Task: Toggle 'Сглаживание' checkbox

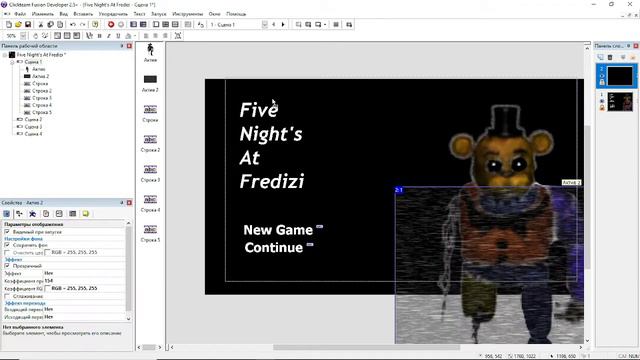Action: coord(7,296)
